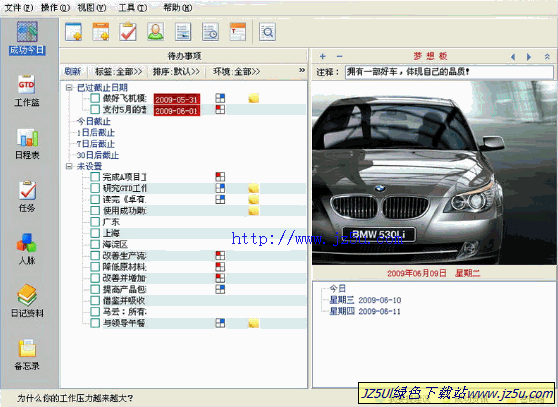This screenshot has width=558, height=407.
Task: Check the 上海 task checkbox
Action: 95,233
